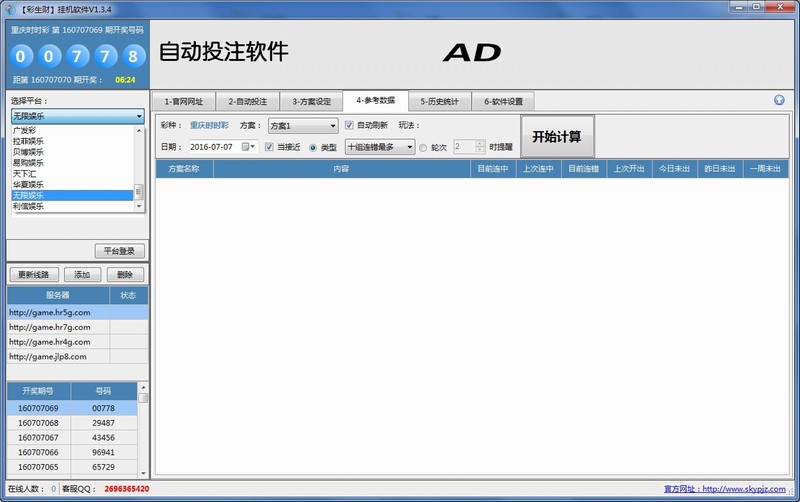Select the 类型 radio button
This screenshot has width=800, height=502.
pos(313,147)
